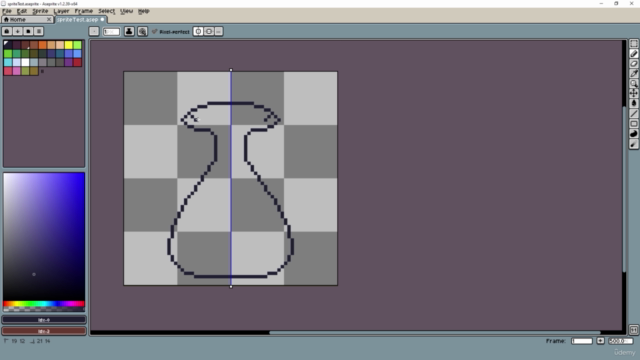Image resolution: width=640 pixels, height=360 pixels.
Task: Open the Help menu
Action: tap(143, 11)
